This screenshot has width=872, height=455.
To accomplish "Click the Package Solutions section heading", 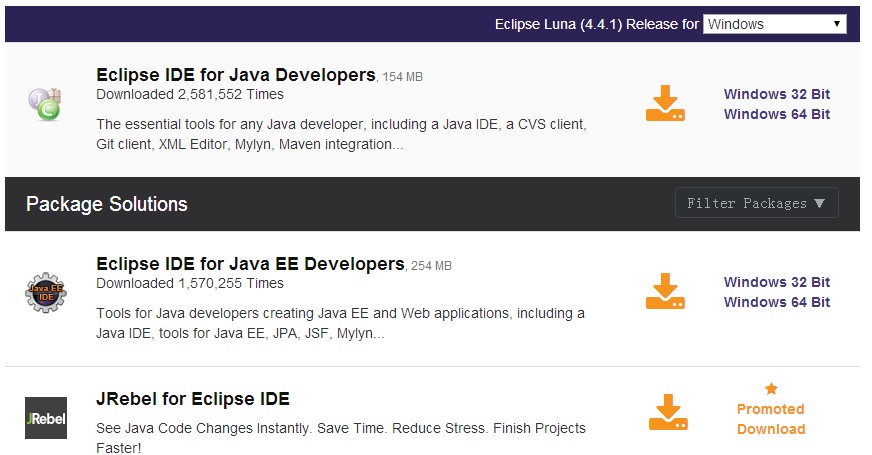I will click(107, 204).
